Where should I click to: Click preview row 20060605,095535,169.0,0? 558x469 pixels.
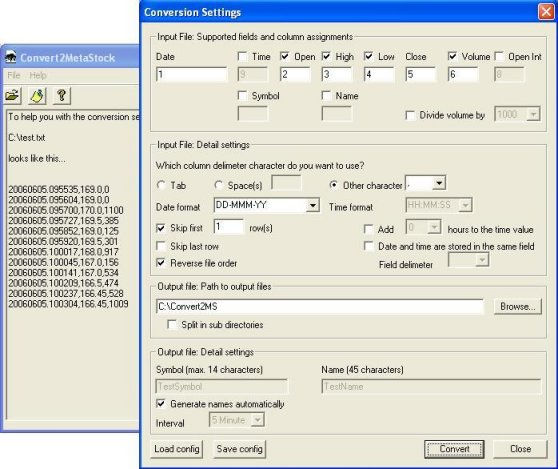[x=59, y=189]
